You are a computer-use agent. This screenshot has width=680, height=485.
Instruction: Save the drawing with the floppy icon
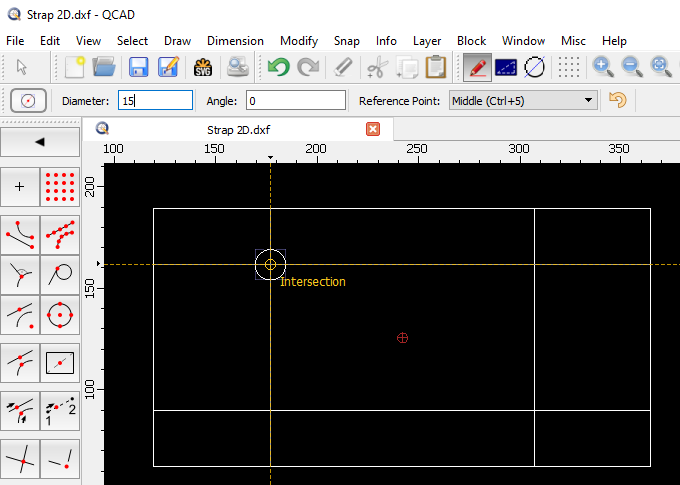[x=138, y=67]
